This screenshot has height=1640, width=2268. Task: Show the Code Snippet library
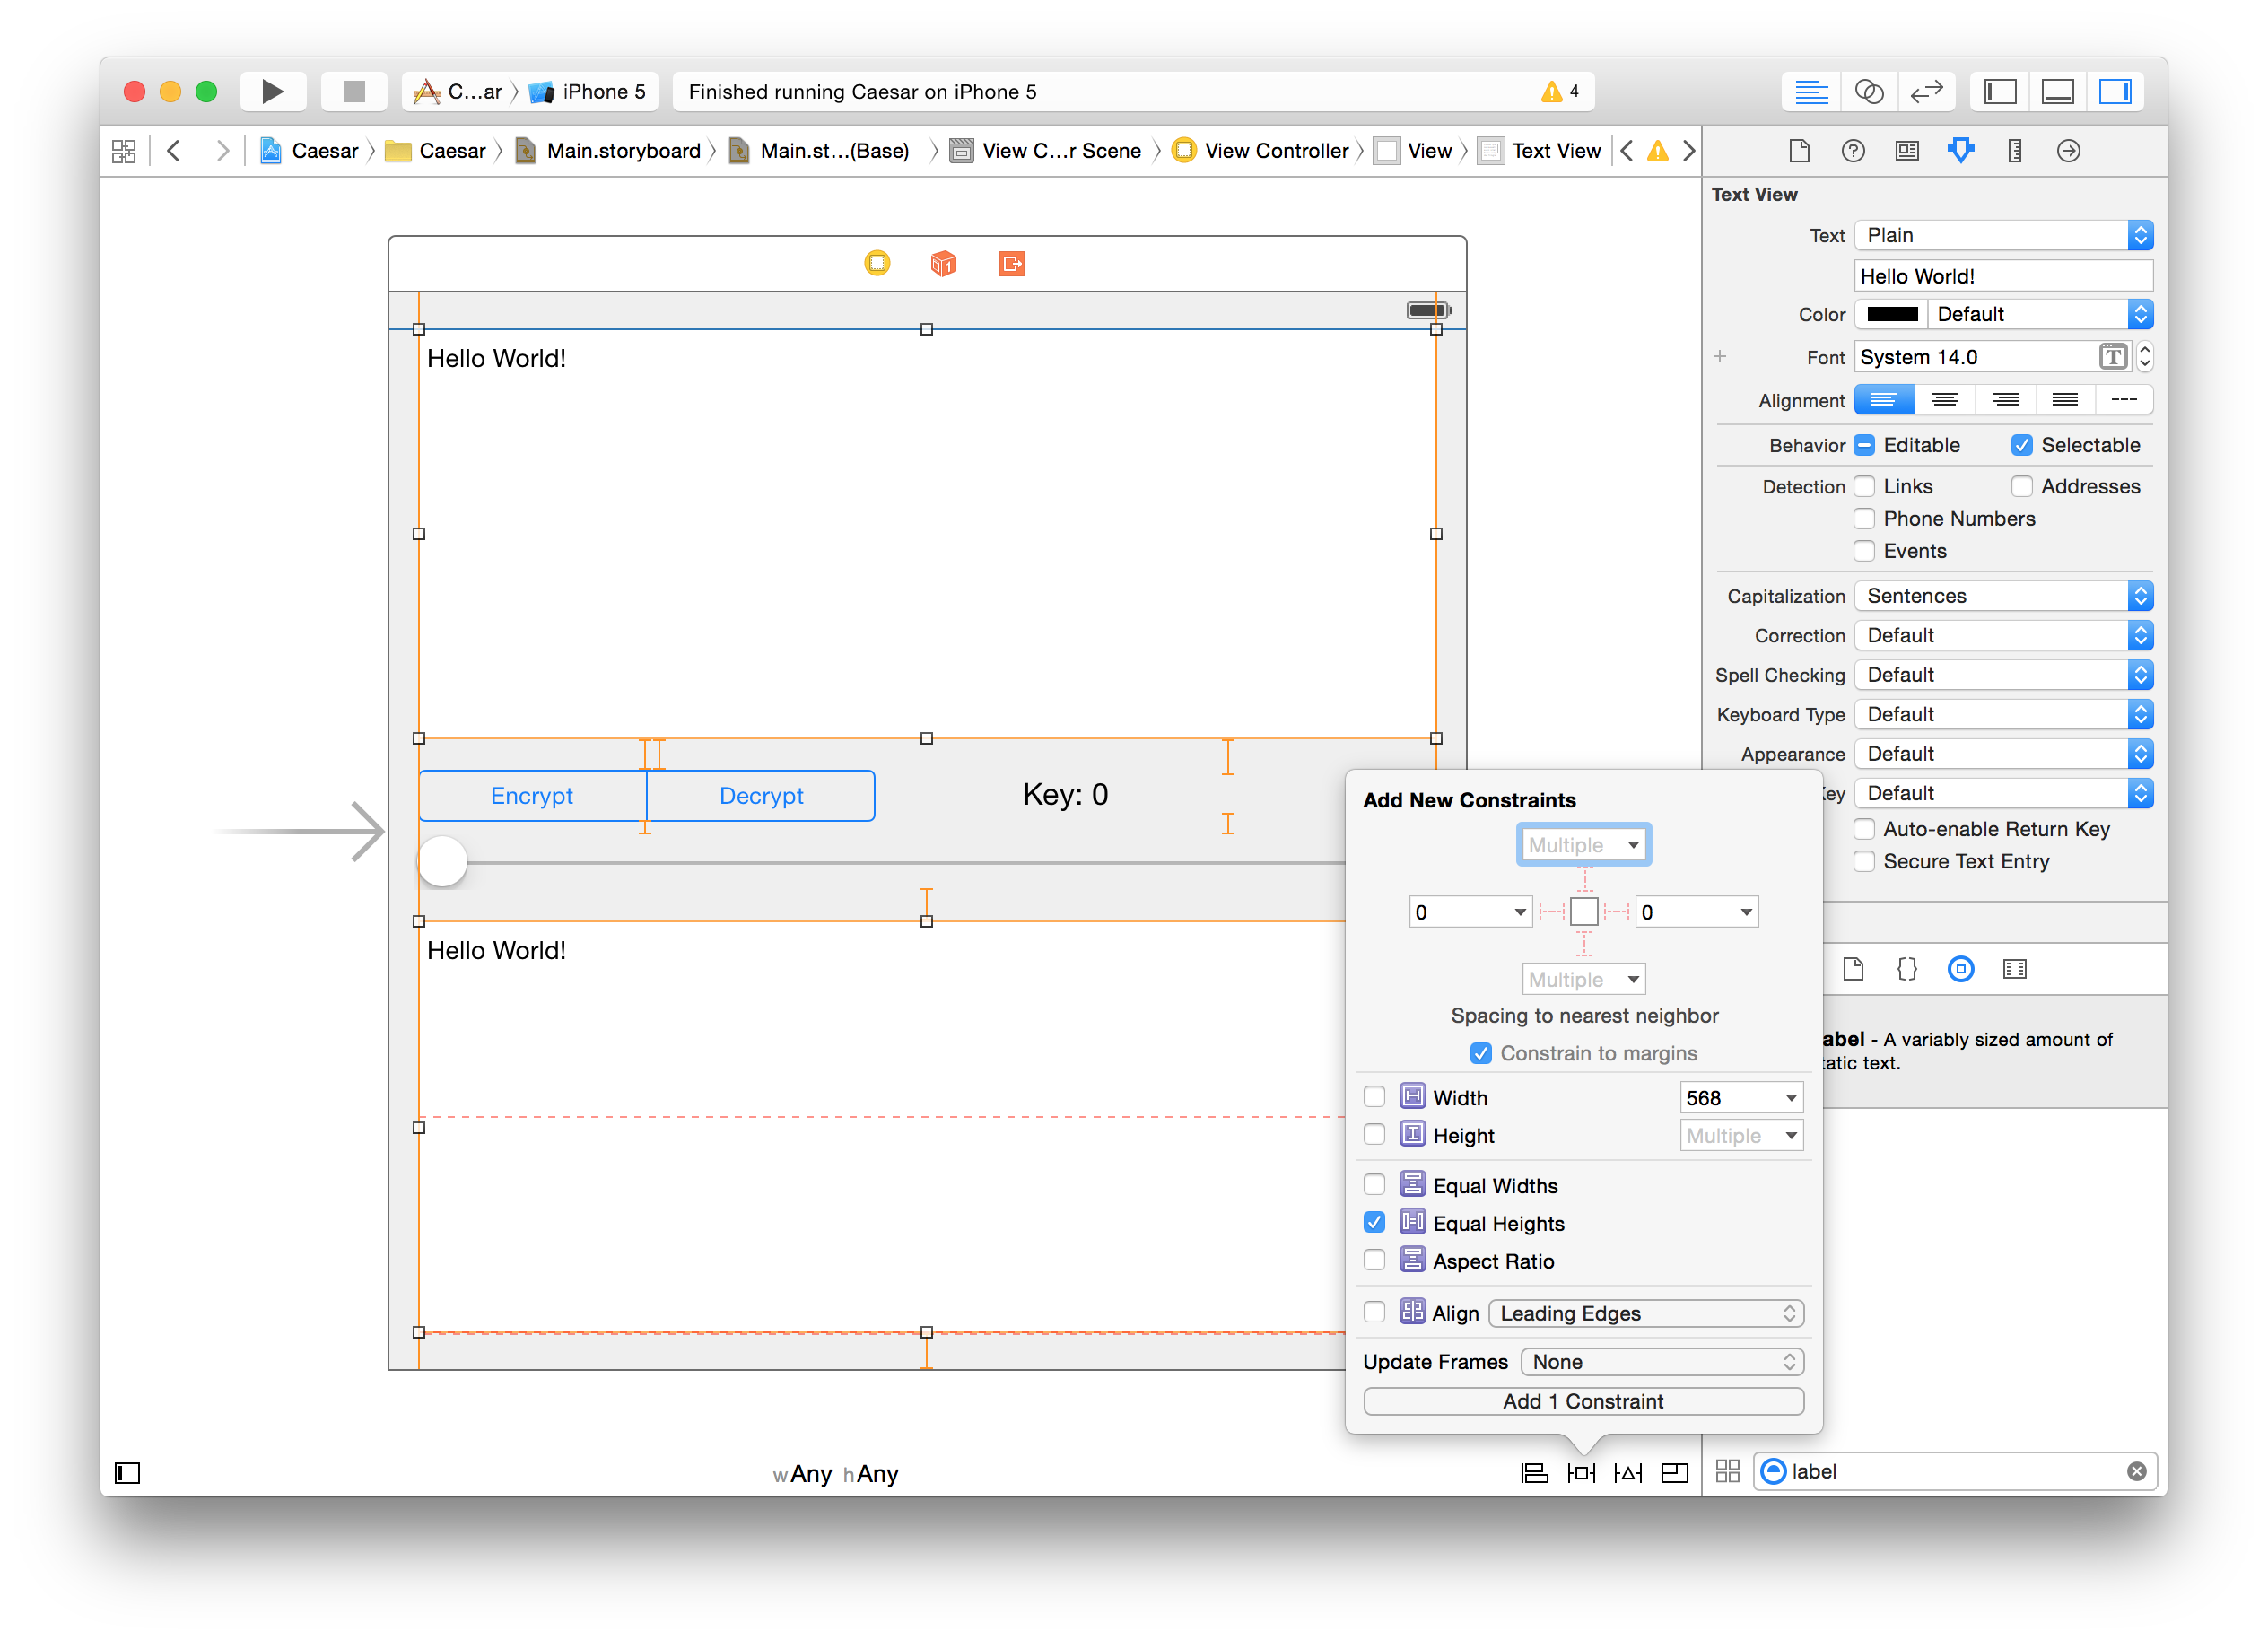coord(1907,969)
